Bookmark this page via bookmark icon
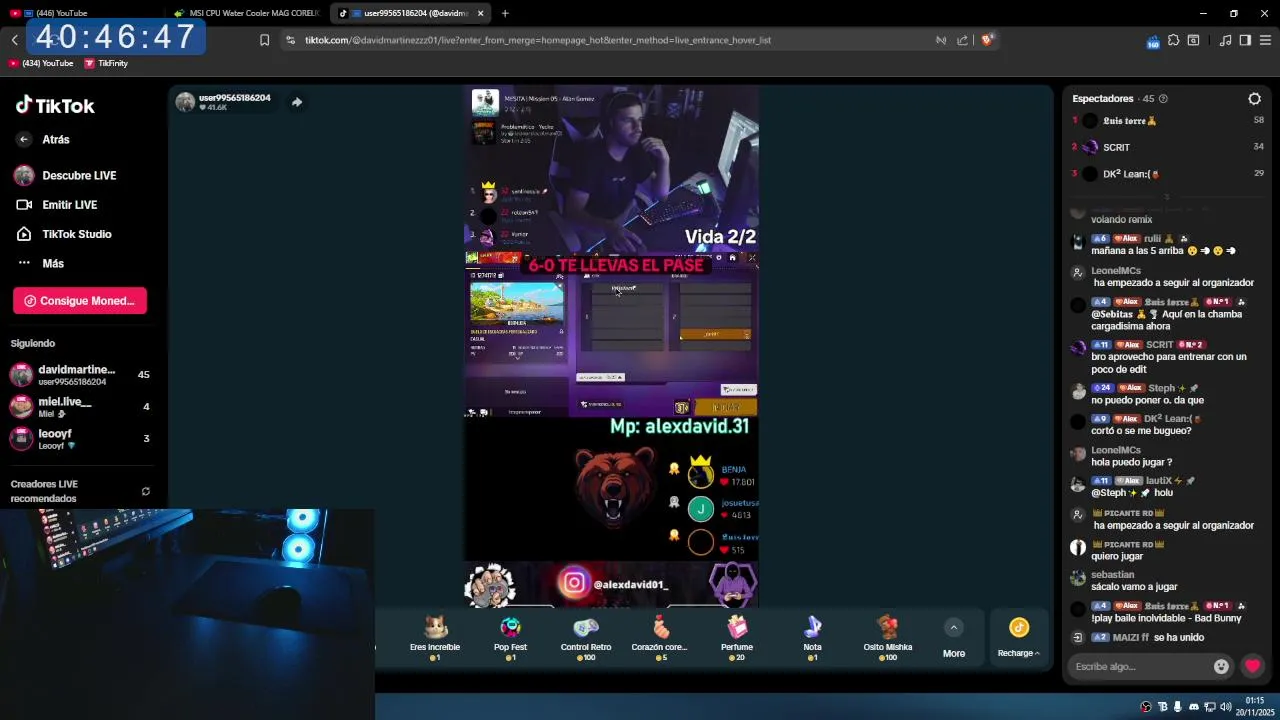The height and width of the screenshot is (720, 1280). coord(264,40)
